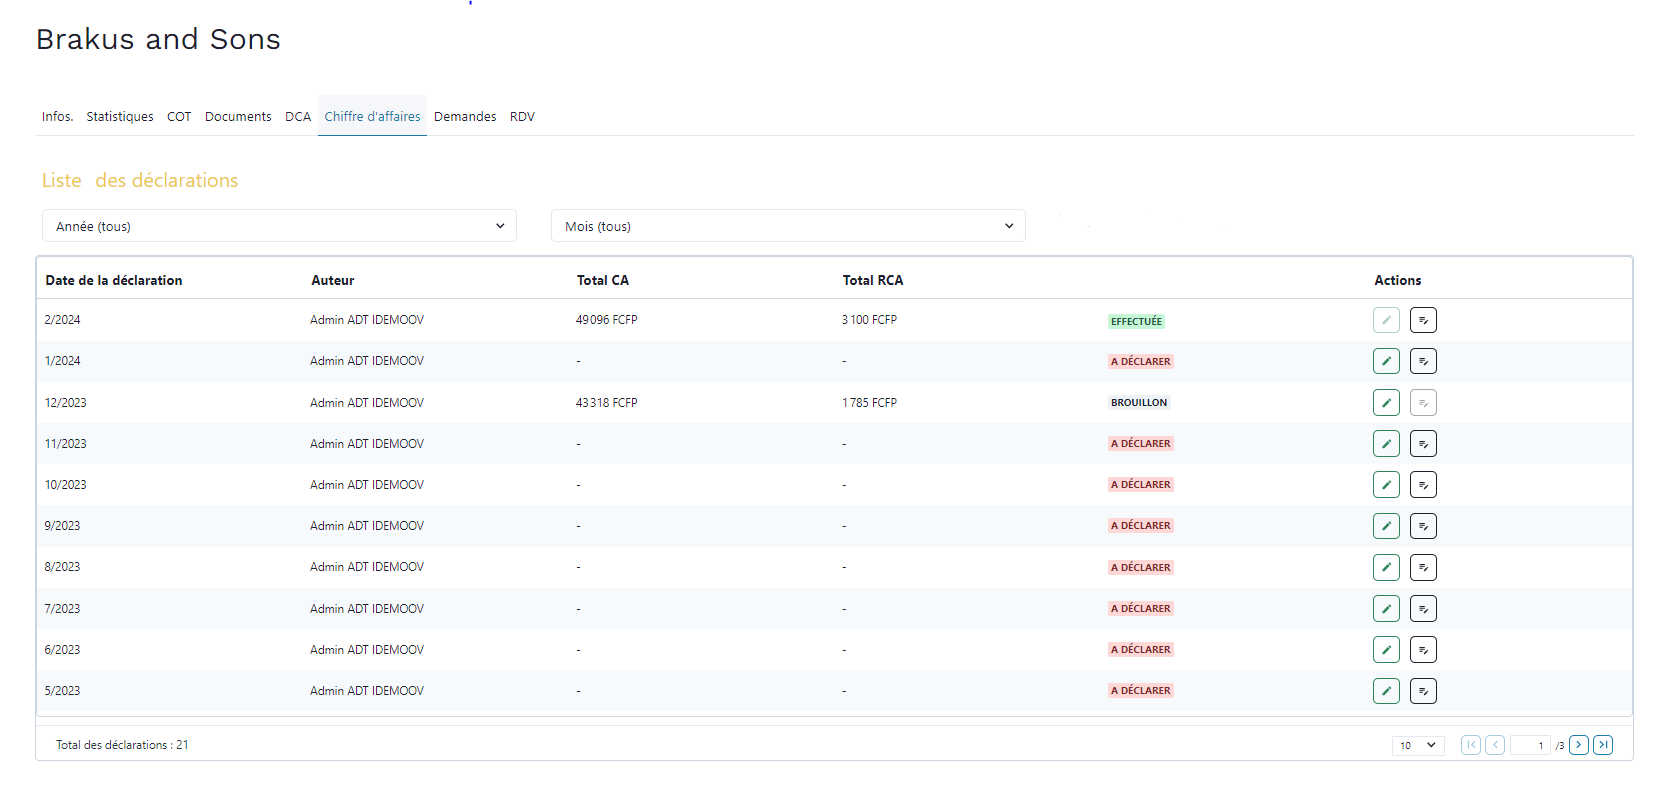Click the Total des déclarations : 21 text
This screenshot has width=1673, height=792.
122,745
